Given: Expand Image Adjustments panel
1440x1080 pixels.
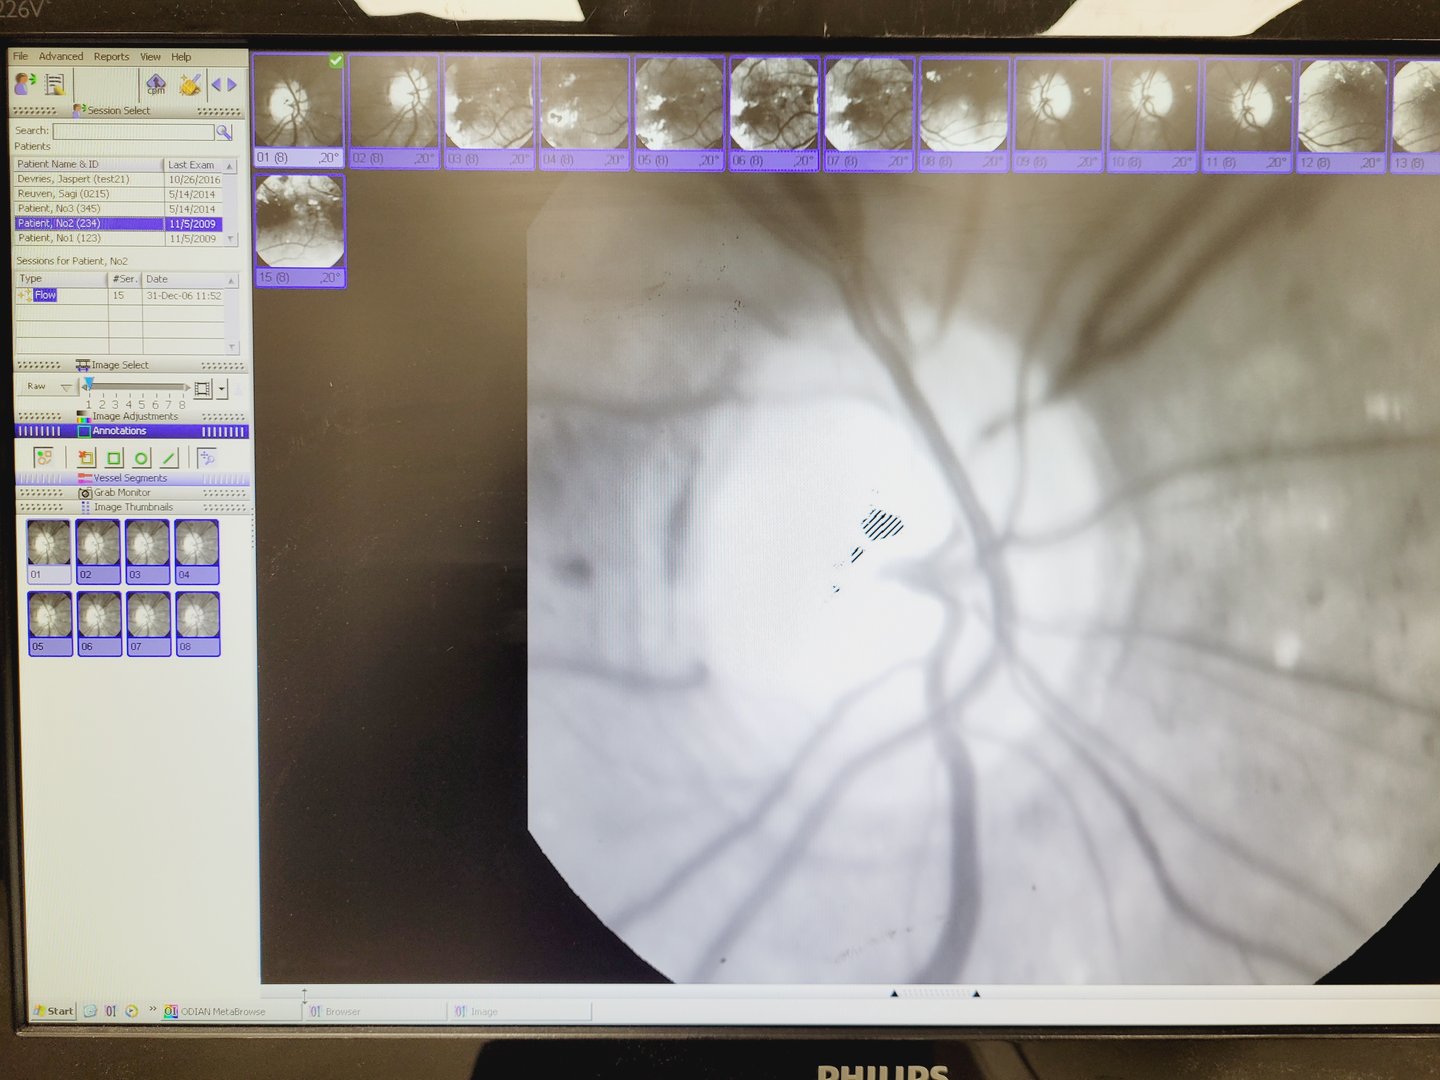Looking at the screenshot, I should tap(132, 416).
